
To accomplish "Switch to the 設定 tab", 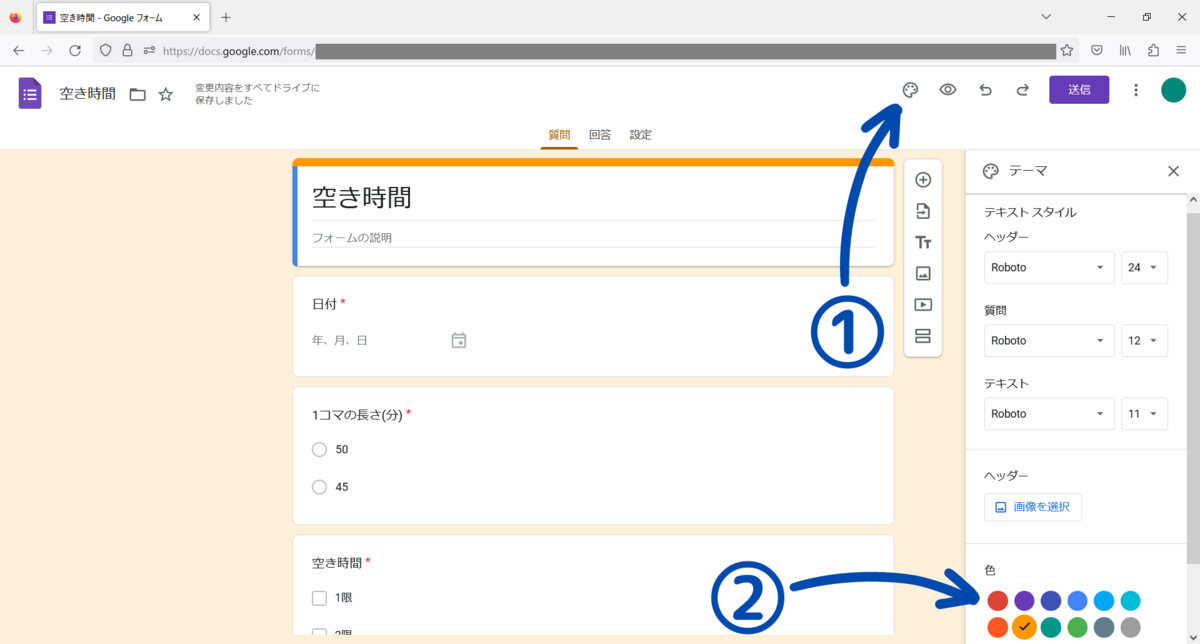I will pyautogui.click(x=641, y=135).
